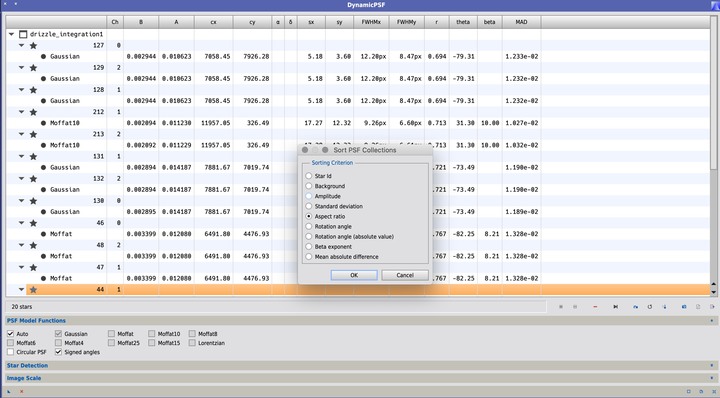Click the MAD value 1.027e-02
This screenshot has height=398, width=720.
click(x=522, y=123)
